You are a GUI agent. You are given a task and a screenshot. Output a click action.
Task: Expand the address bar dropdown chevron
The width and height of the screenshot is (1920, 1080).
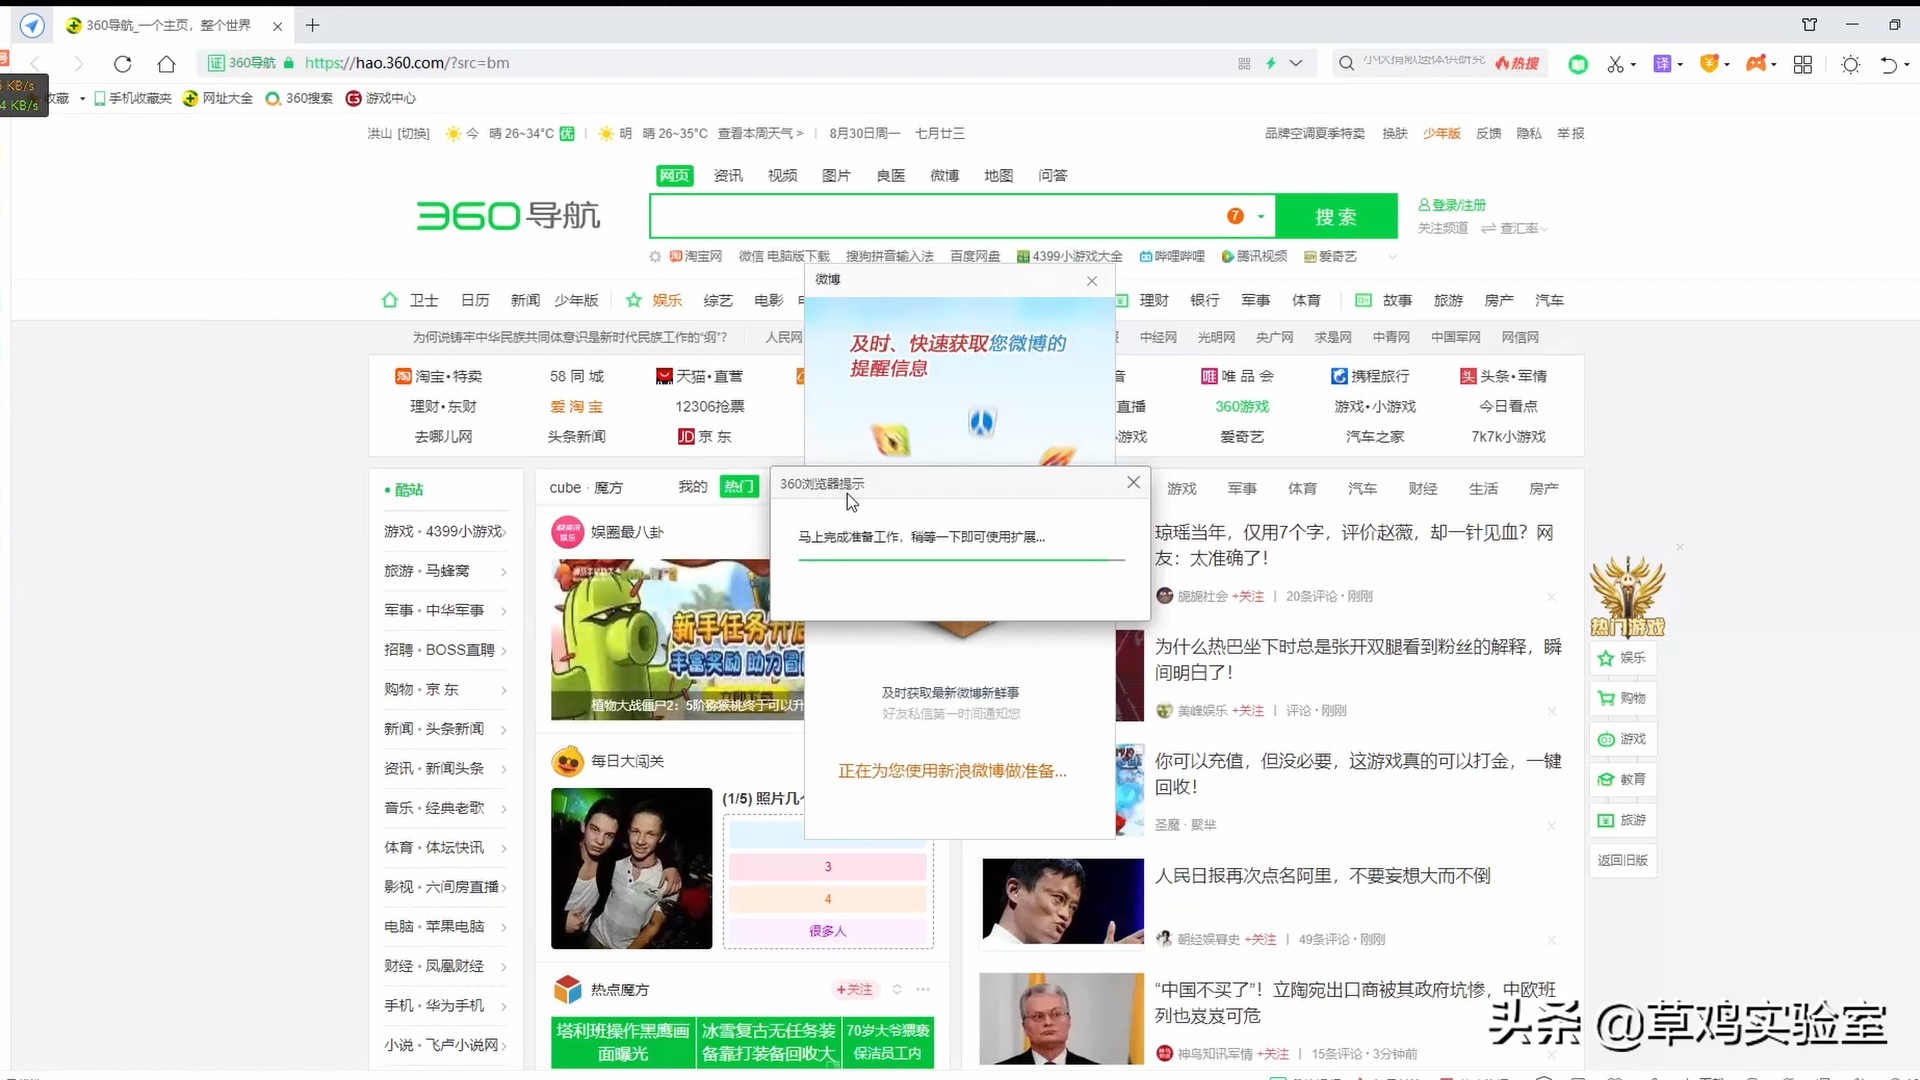coord(1297,63)
